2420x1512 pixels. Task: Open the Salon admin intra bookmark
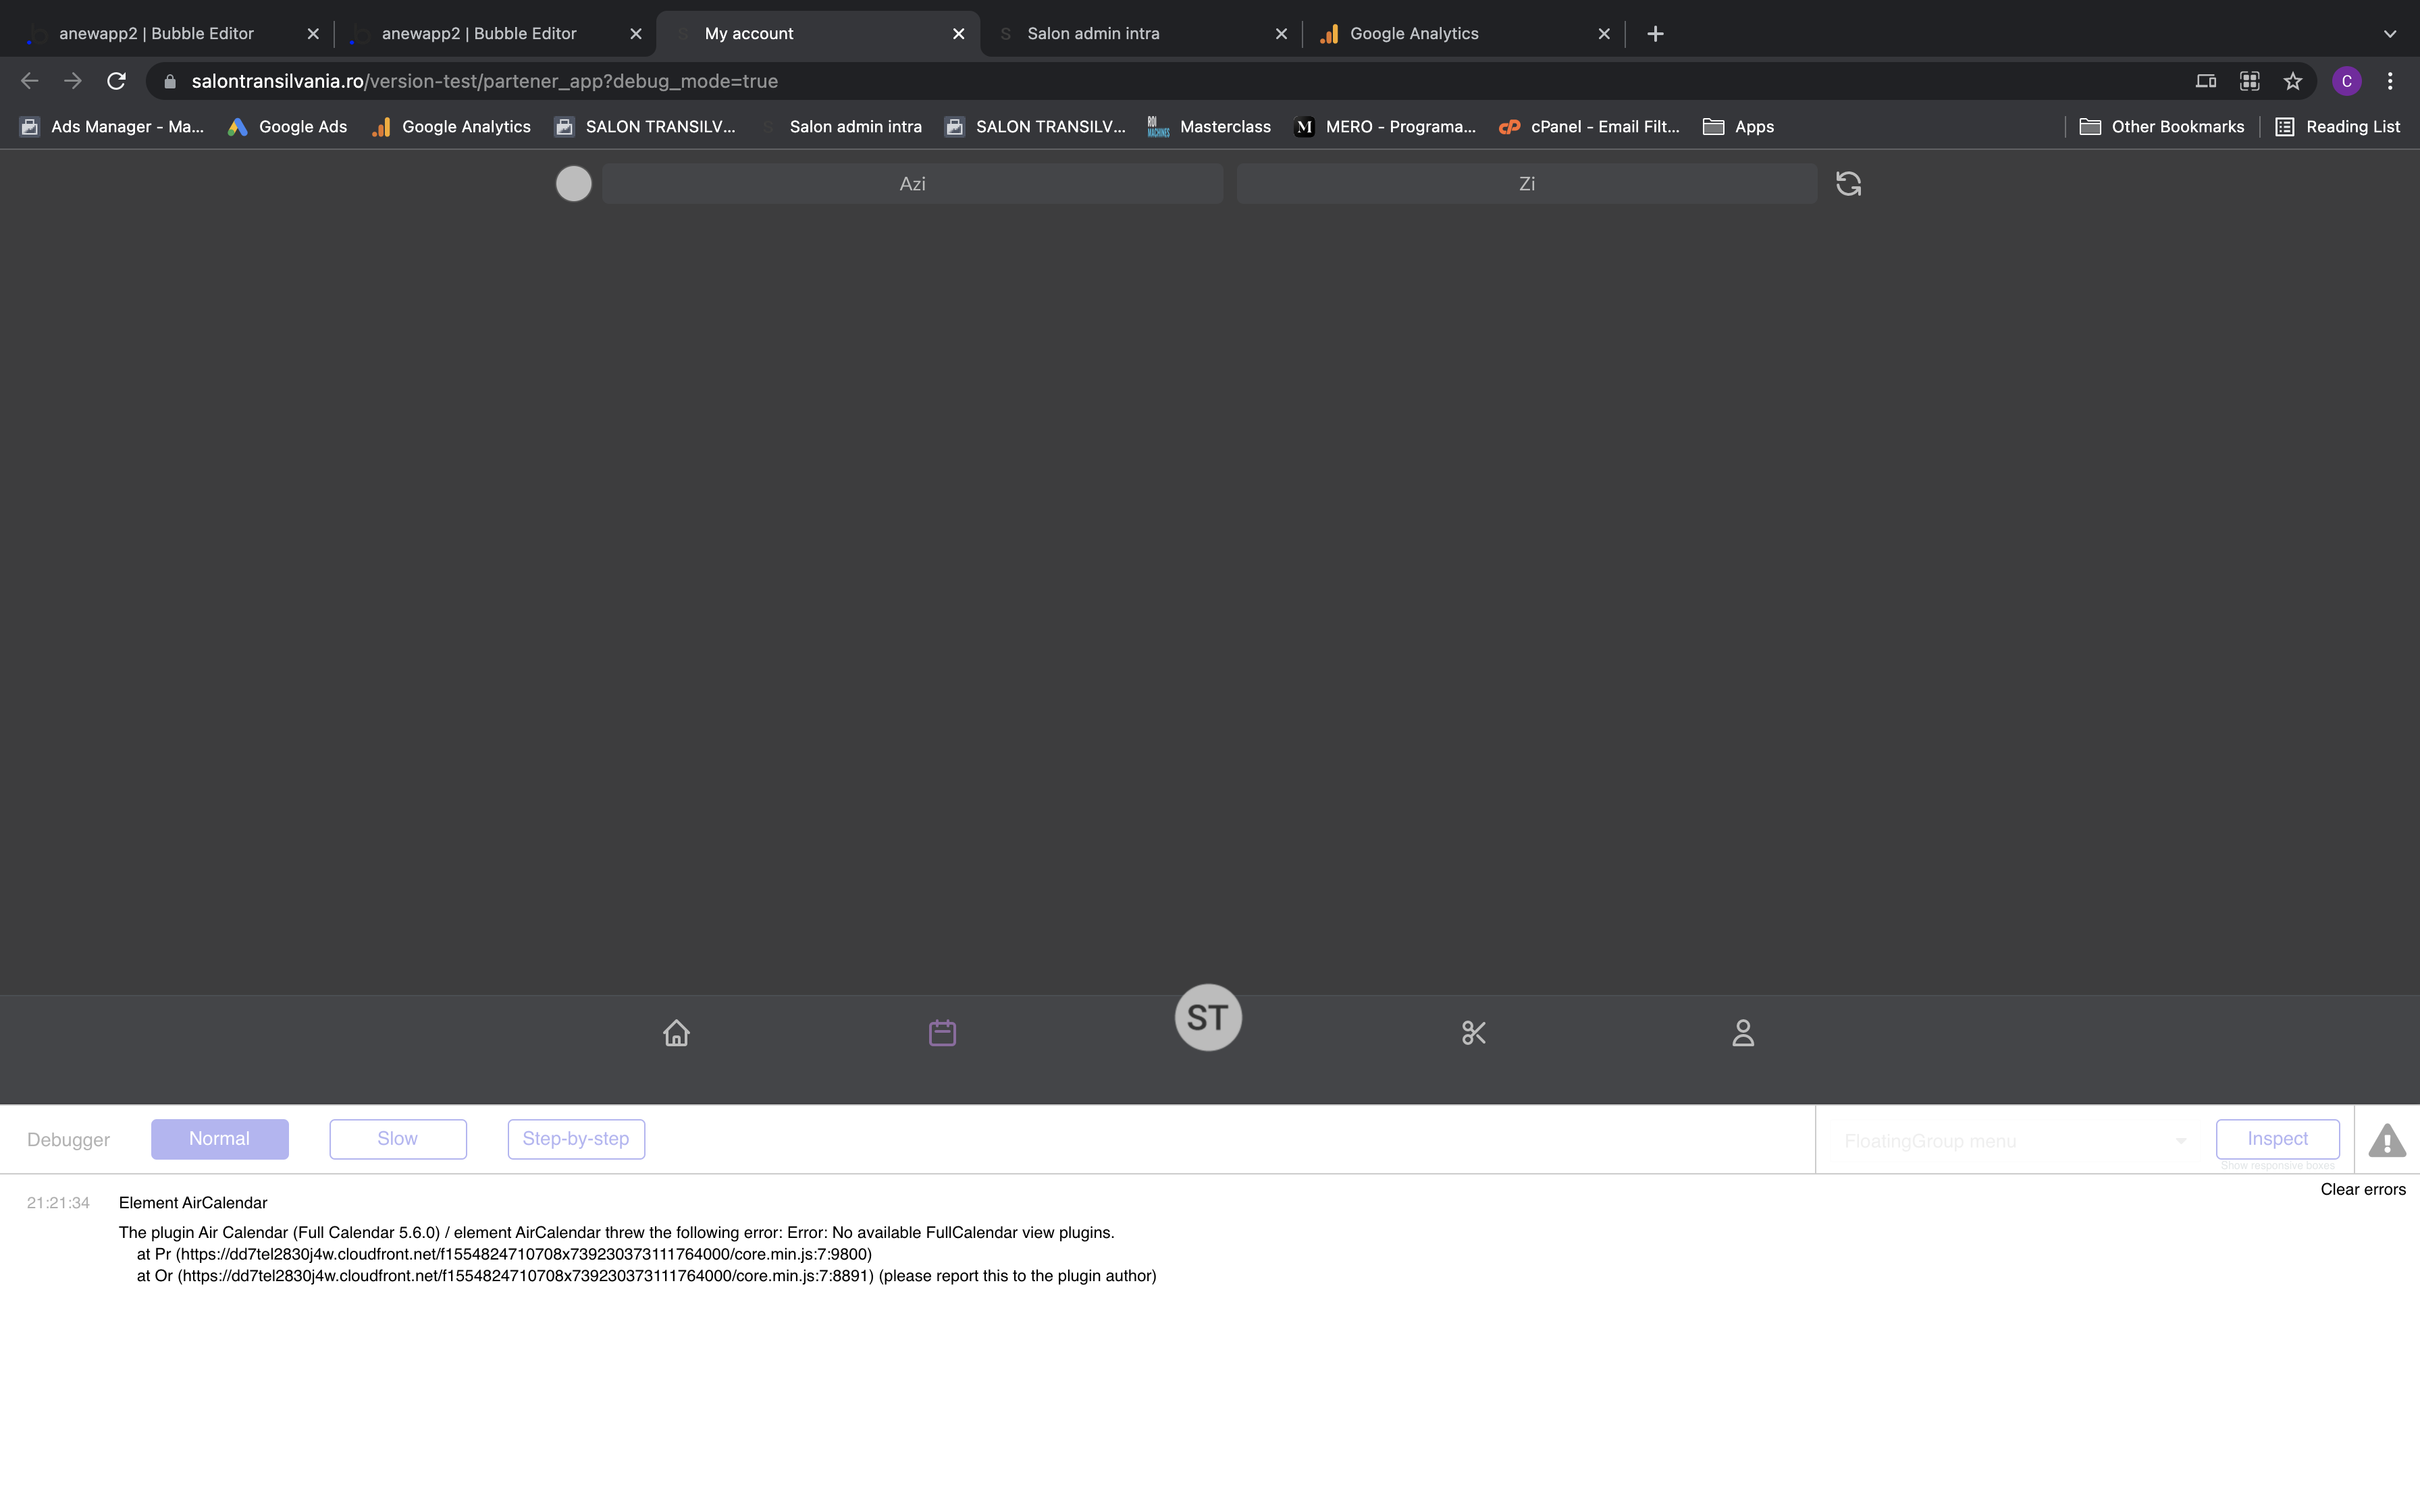pos(841,126)
